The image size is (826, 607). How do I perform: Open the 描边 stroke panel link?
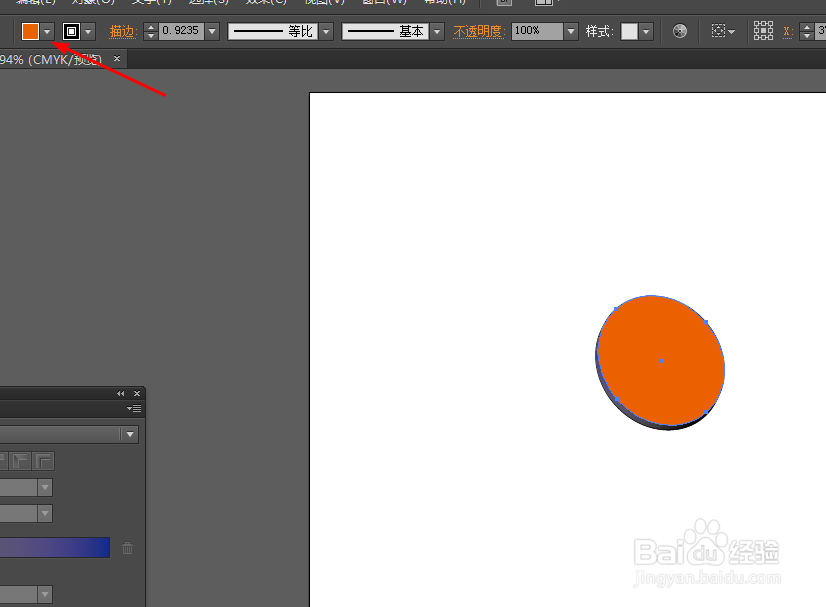point(123,32)
